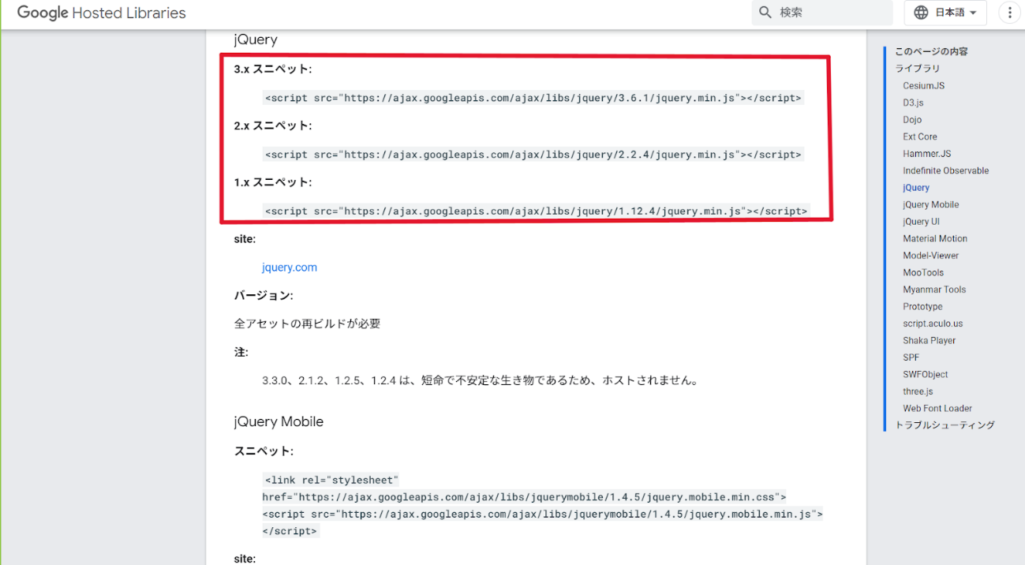The image size is (1025, 565).
Task: Jump to script.aculo.us section
Action: pos(933,324)
